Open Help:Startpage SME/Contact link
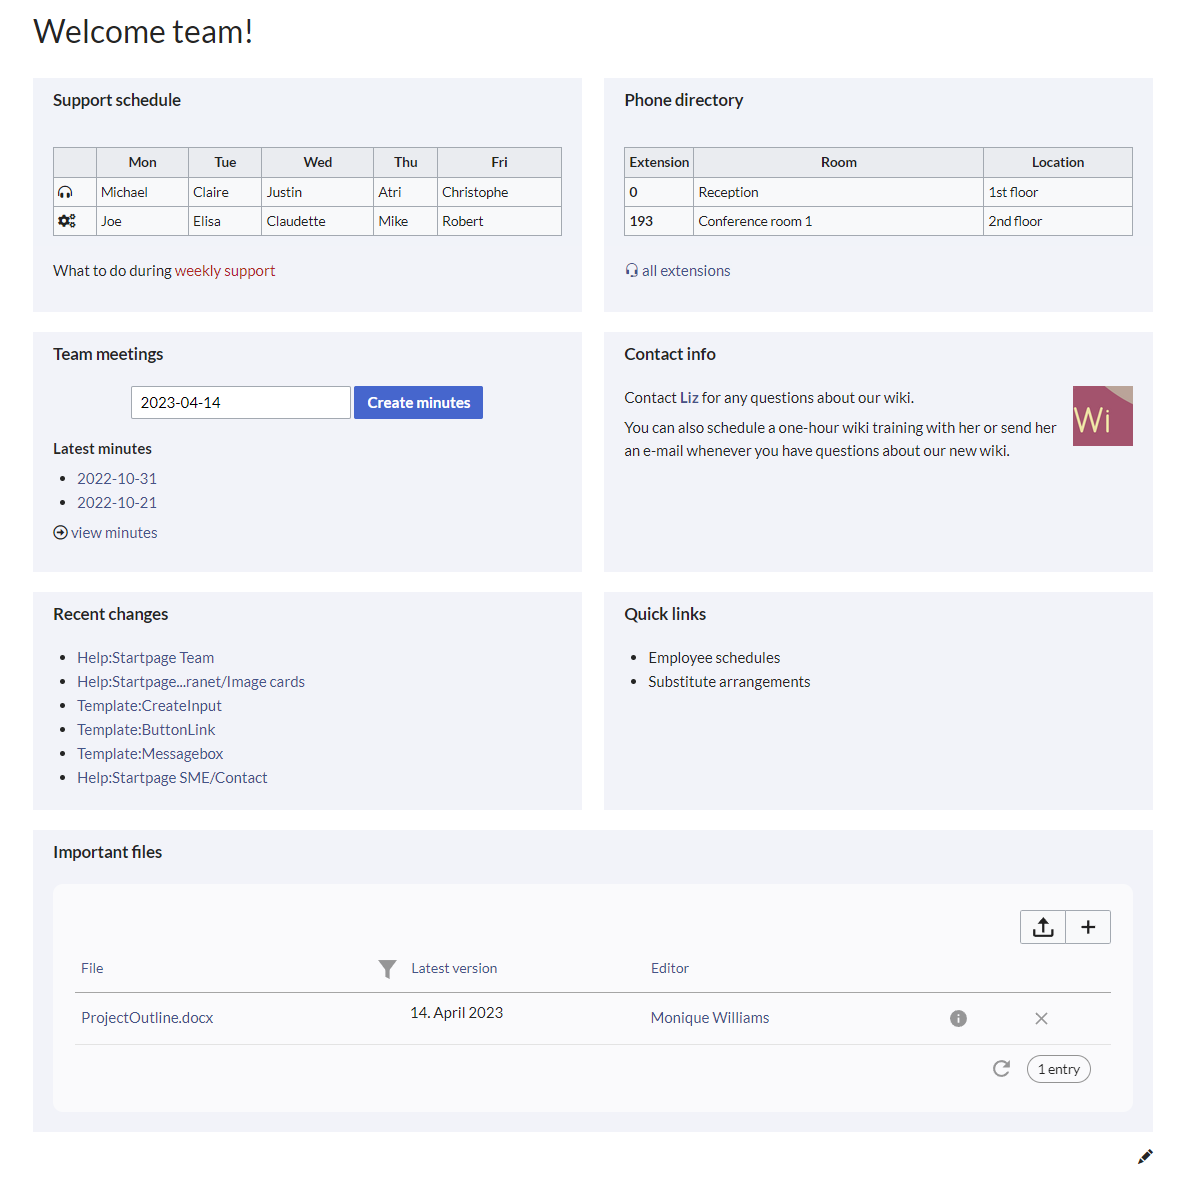 (172, 778)
